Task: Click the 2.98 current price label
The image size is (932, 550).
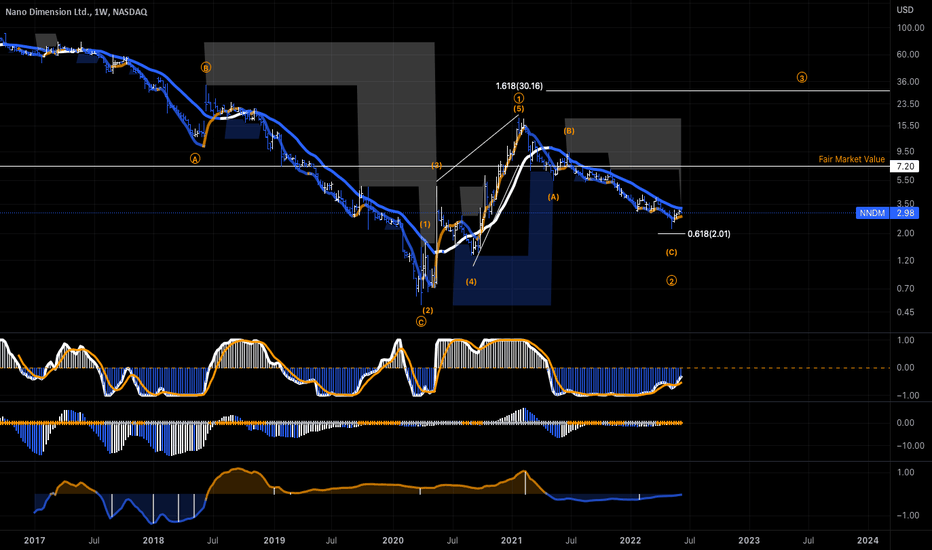Action: tap(905, 213)
